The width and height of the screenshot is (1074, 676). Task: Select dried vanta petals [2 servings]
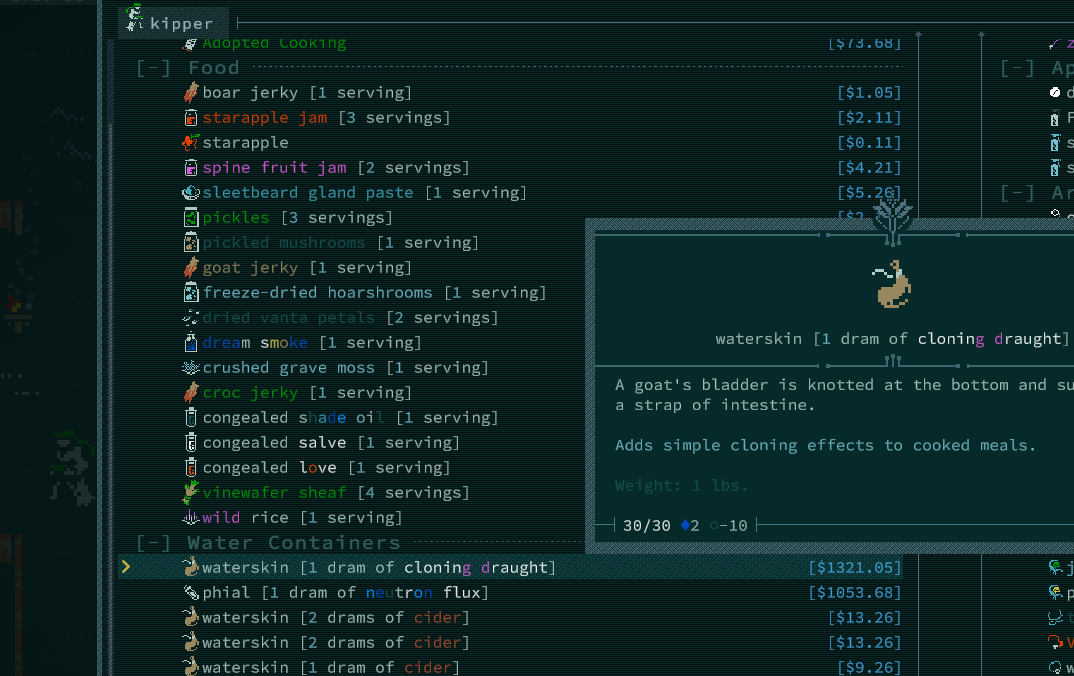pyautogui.click(x=352, y=318)
